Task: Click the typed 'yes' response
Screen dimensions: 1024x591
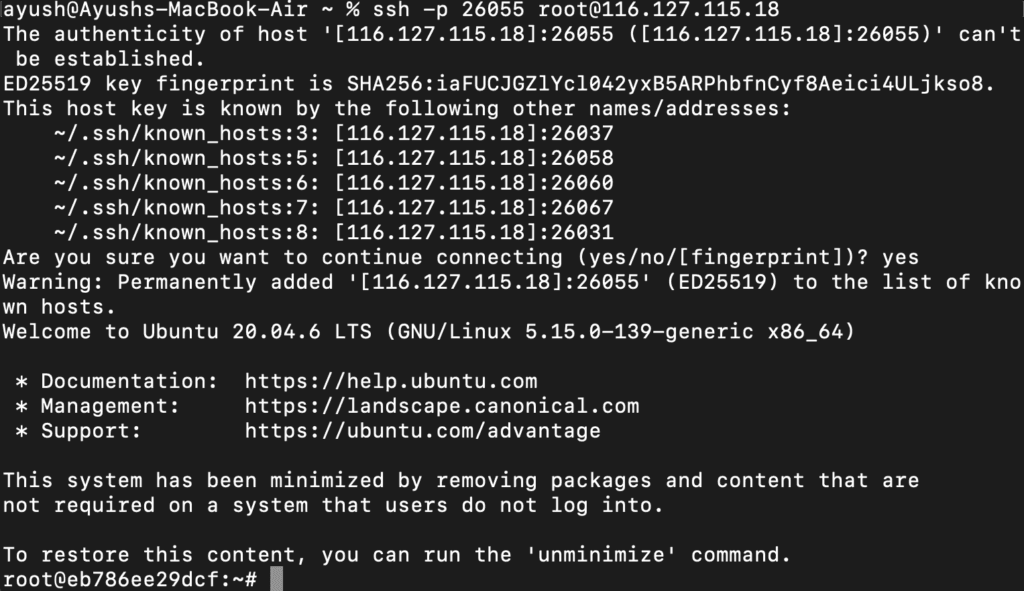Action: (x=901, y=257)
